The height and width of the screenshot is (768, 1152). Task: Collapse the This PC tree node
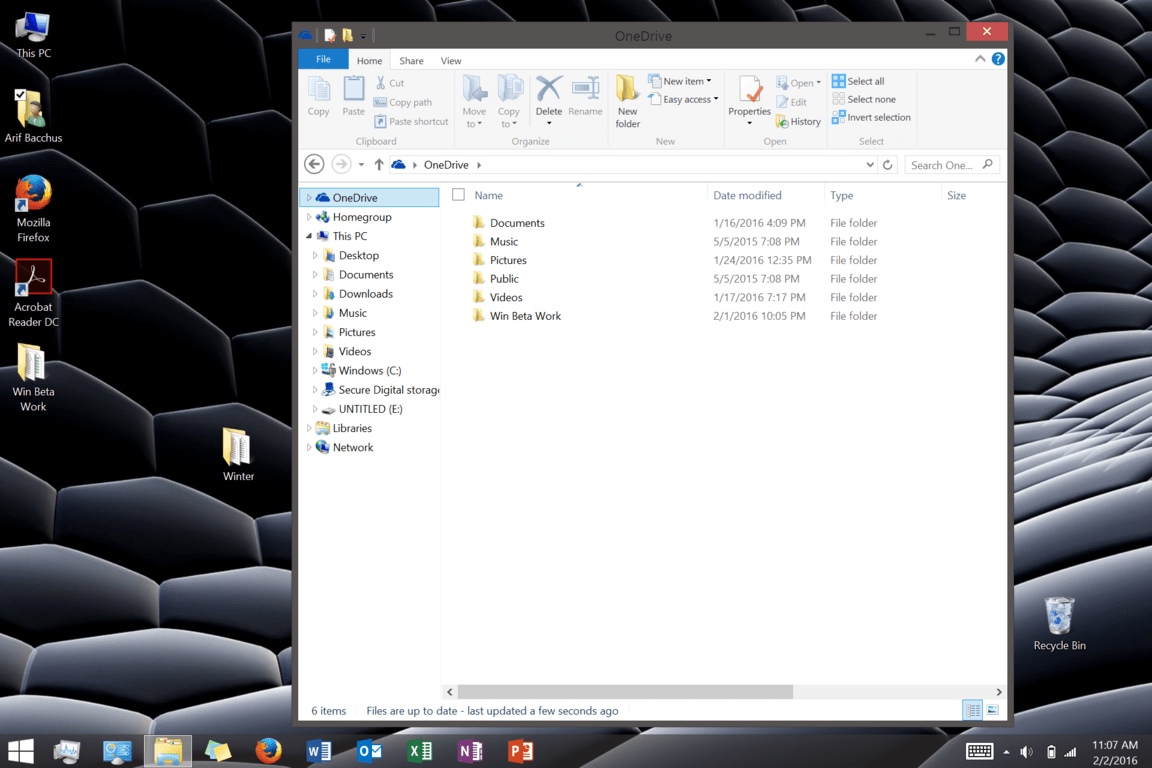(309, 237)
